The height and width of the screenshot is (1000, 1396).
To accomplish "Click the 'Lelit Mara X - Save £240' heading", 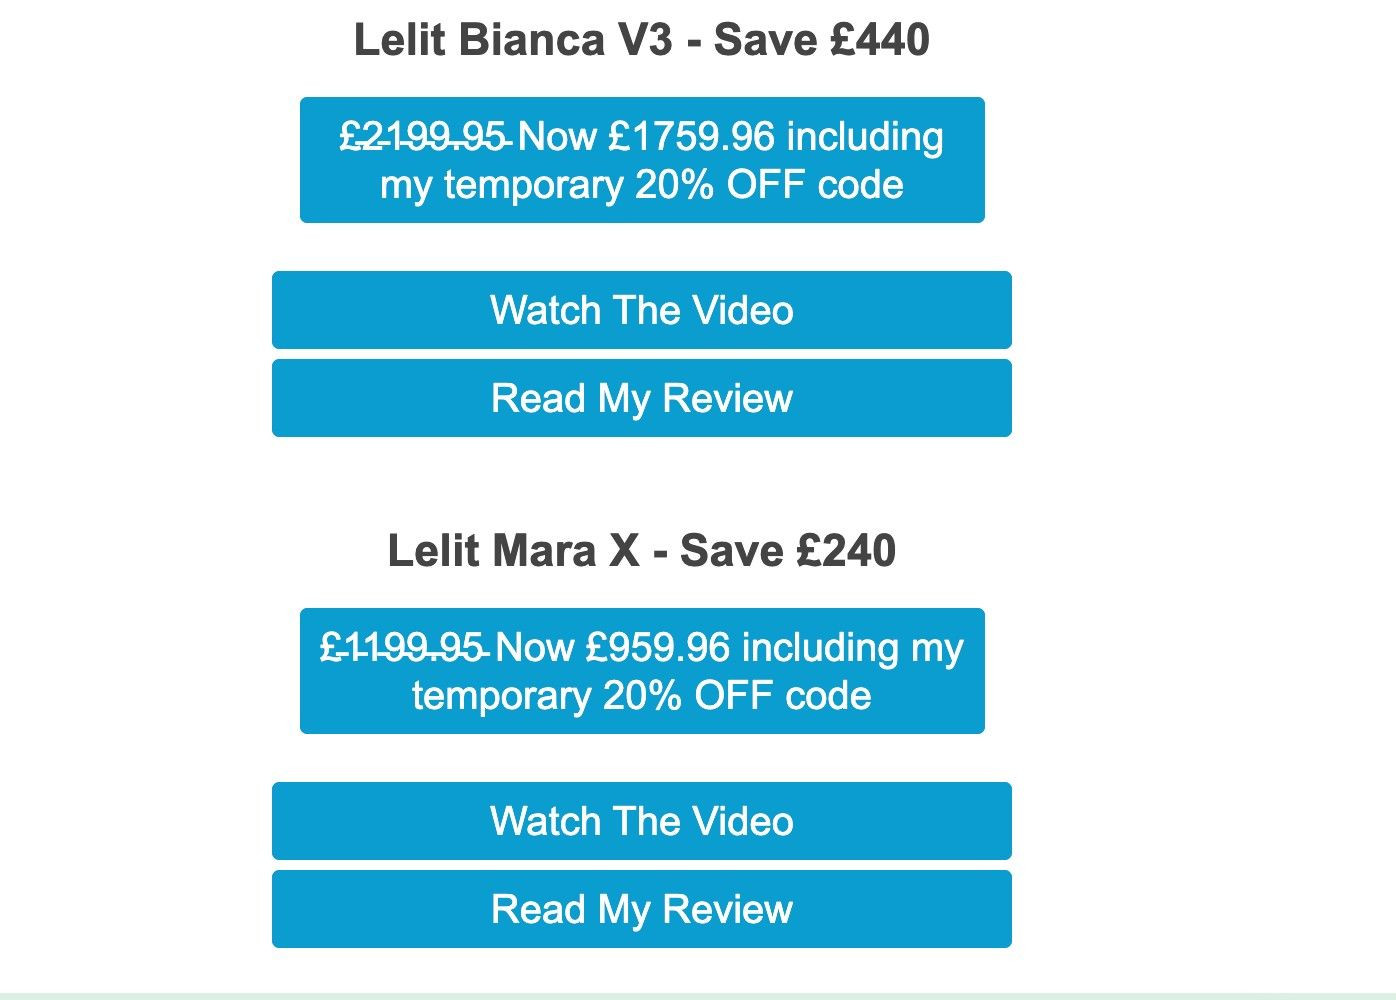I will point(642,551).
